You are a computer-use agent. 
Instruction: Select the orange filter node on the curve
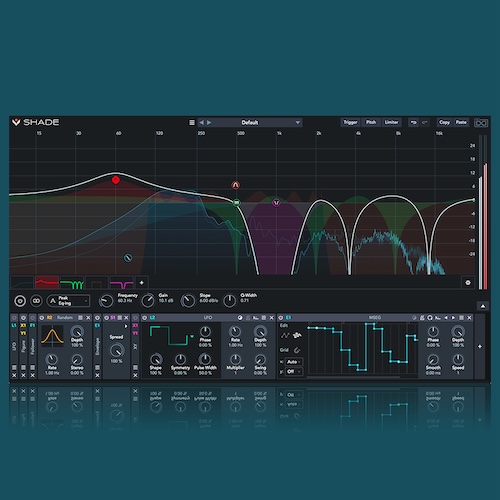click(236, 185)
